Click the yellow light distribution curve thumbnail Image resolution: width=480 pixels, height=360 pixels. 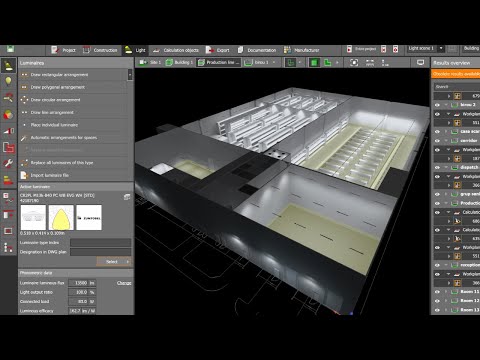click(x=61, y=217)
